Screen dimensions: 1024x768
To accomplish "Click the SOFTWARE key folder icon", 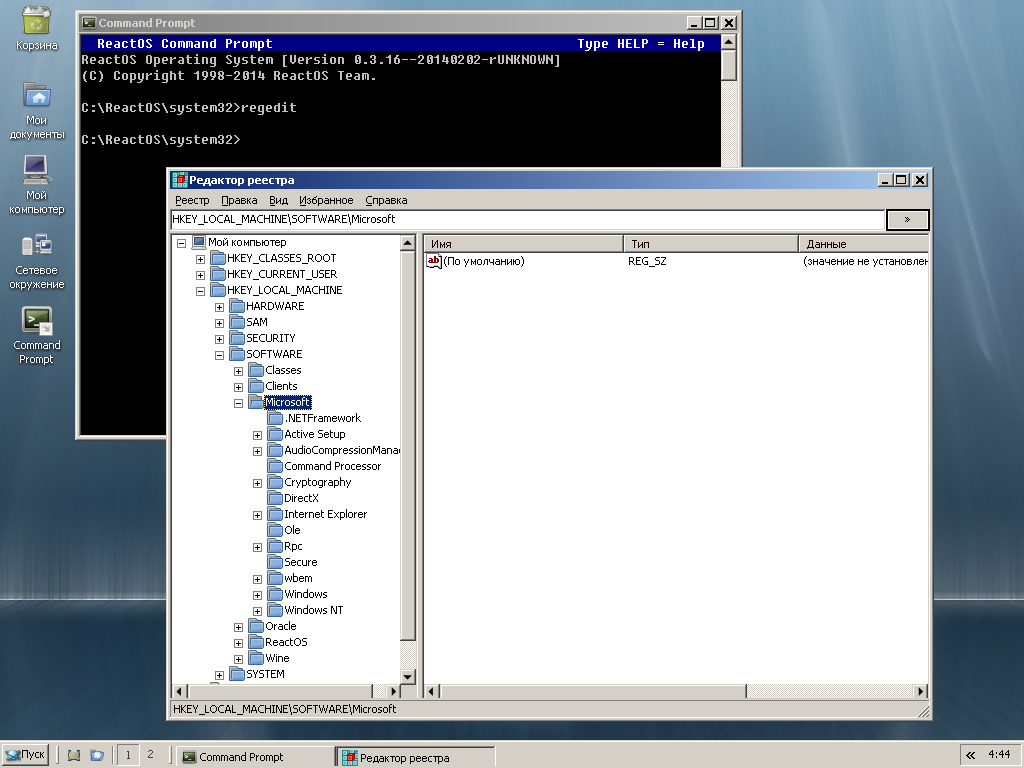I will (x=237, y=354).
